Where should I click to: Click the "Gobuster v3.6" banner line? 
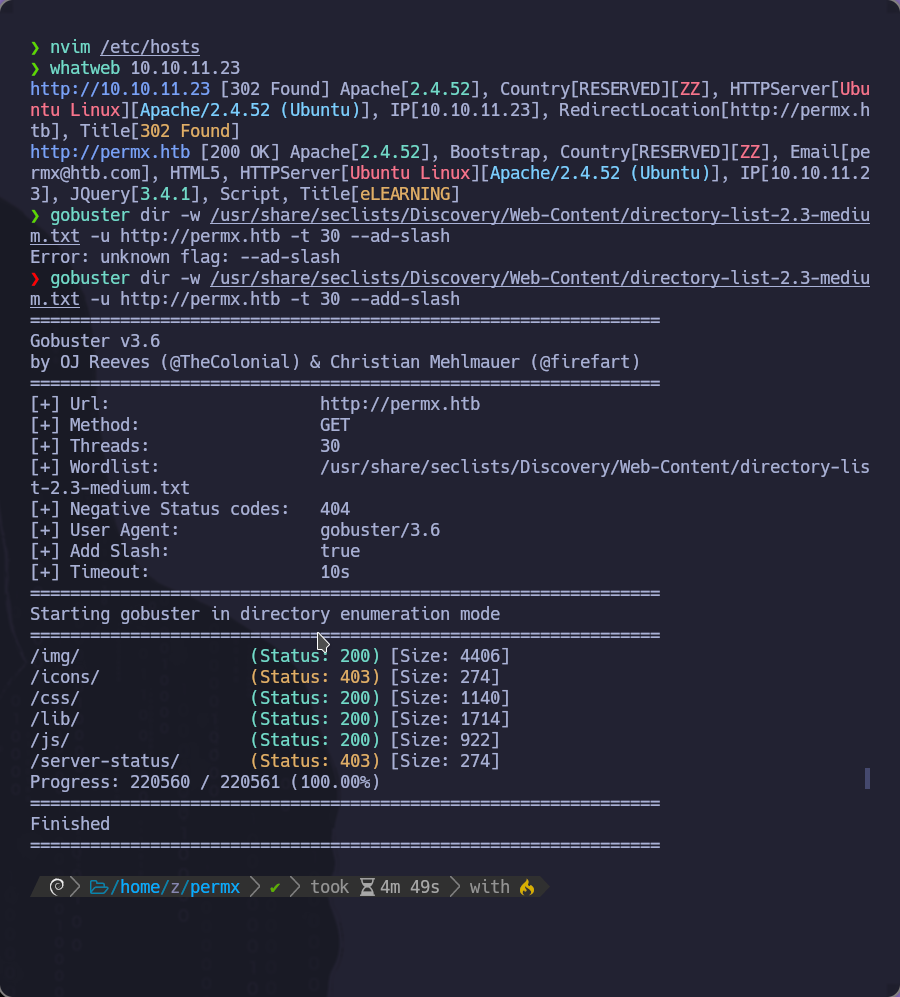tap(95, 341)
